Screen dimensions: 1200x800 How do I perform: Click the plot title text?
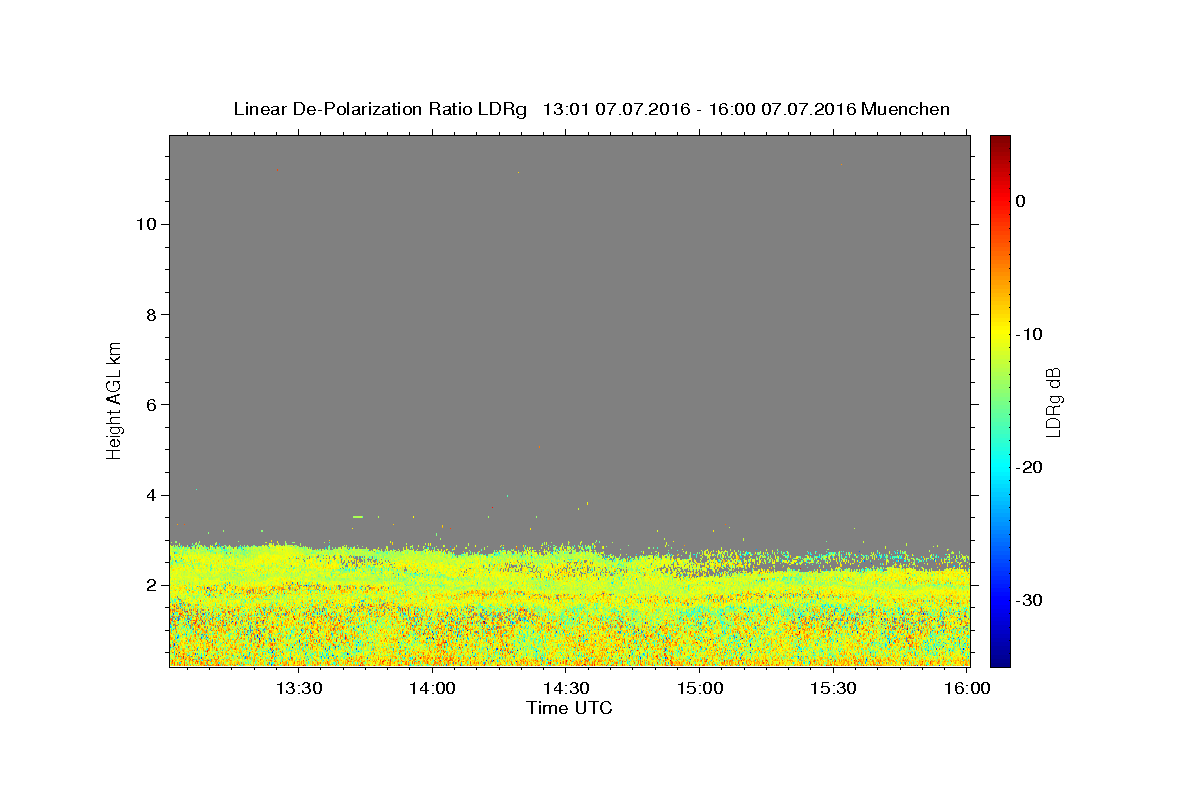click(592, 109)
